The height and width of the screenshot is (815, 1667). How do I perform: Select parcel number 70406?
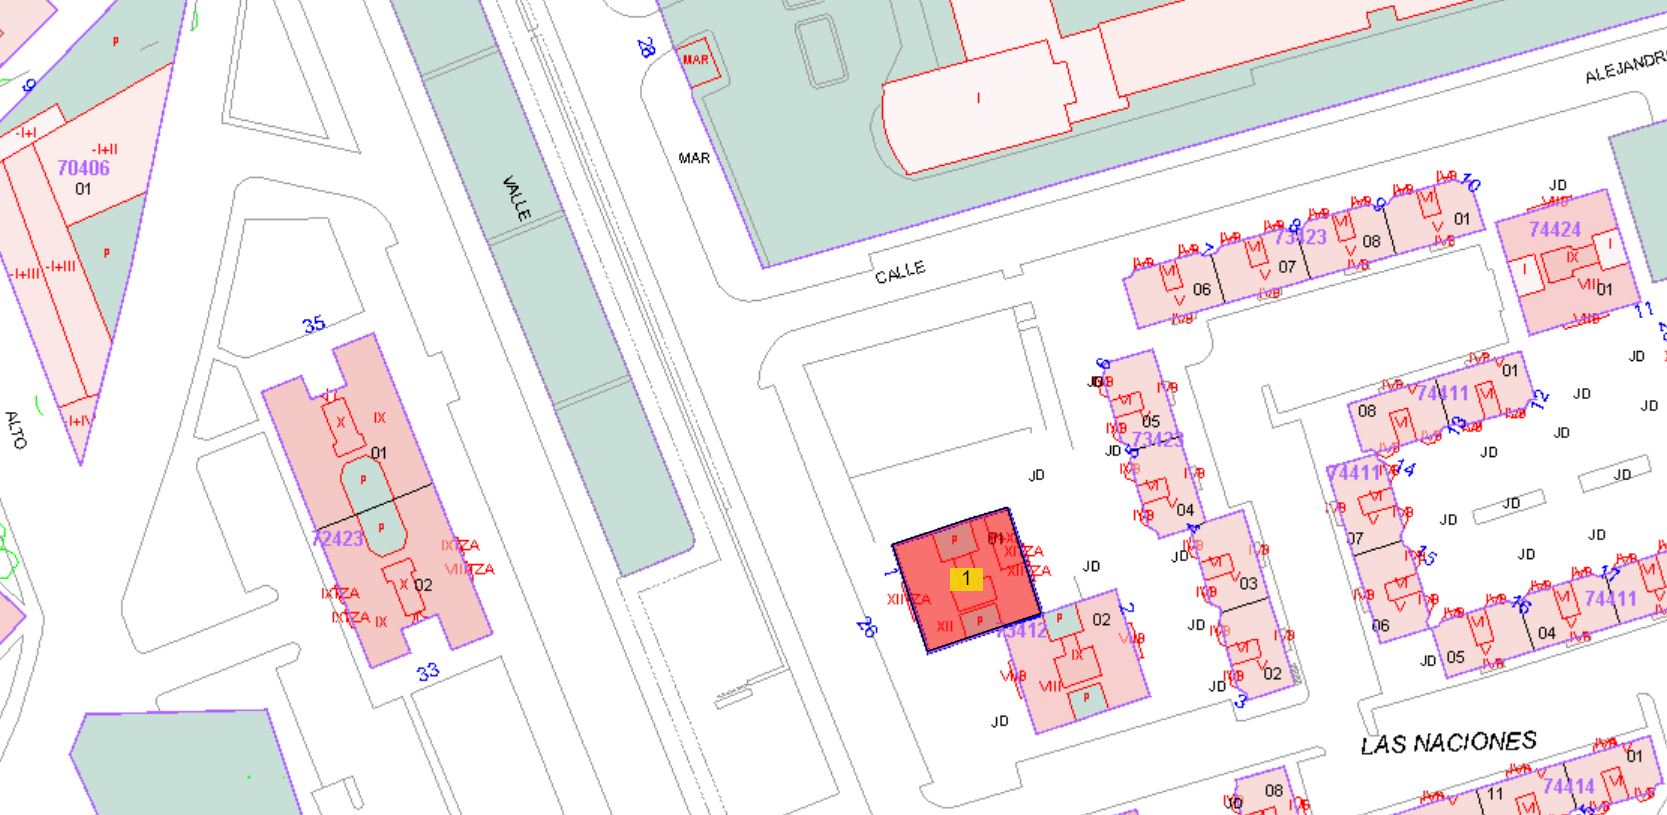click(83, 167)
